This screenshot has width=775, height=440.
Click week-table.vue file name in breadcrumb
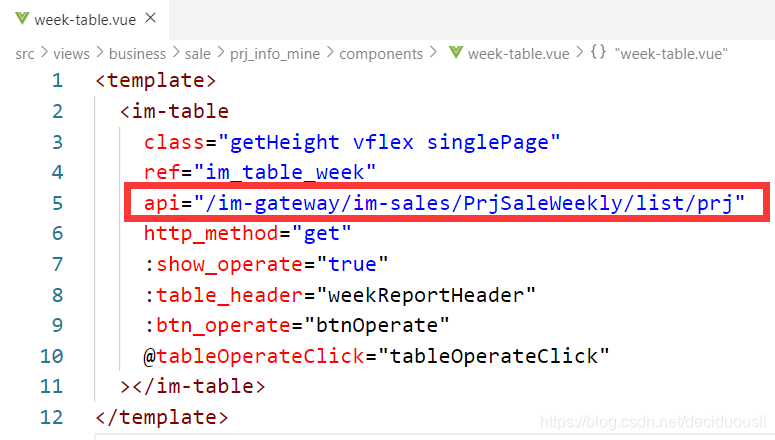[x=518, y=53]
